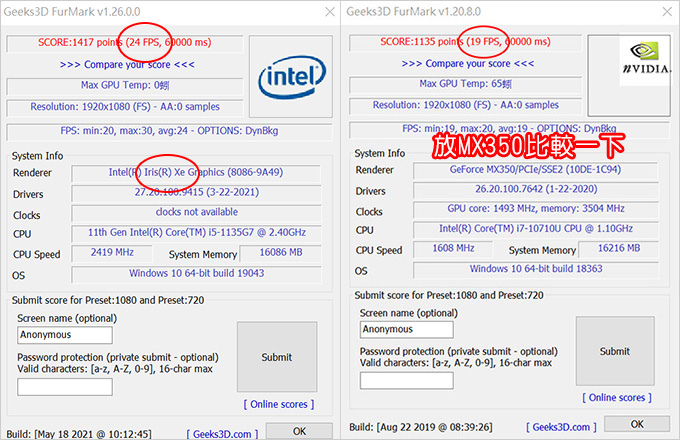Image resolution: width=680 pixels, height=440 pixels.
Task: Select 'Max GPU Temp: 65' text
Action: point(465,84)
